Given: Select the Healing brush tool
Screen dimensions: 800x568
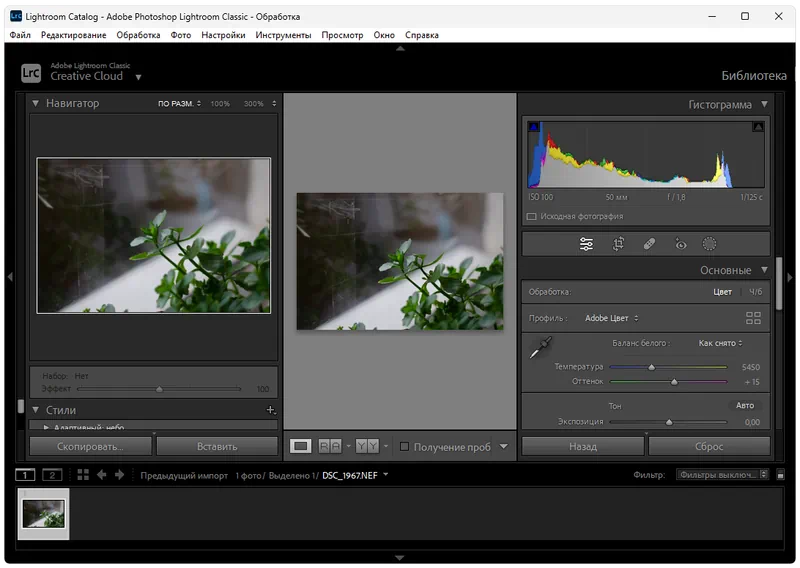Looking at the screenshot, I should pos(649,244).
